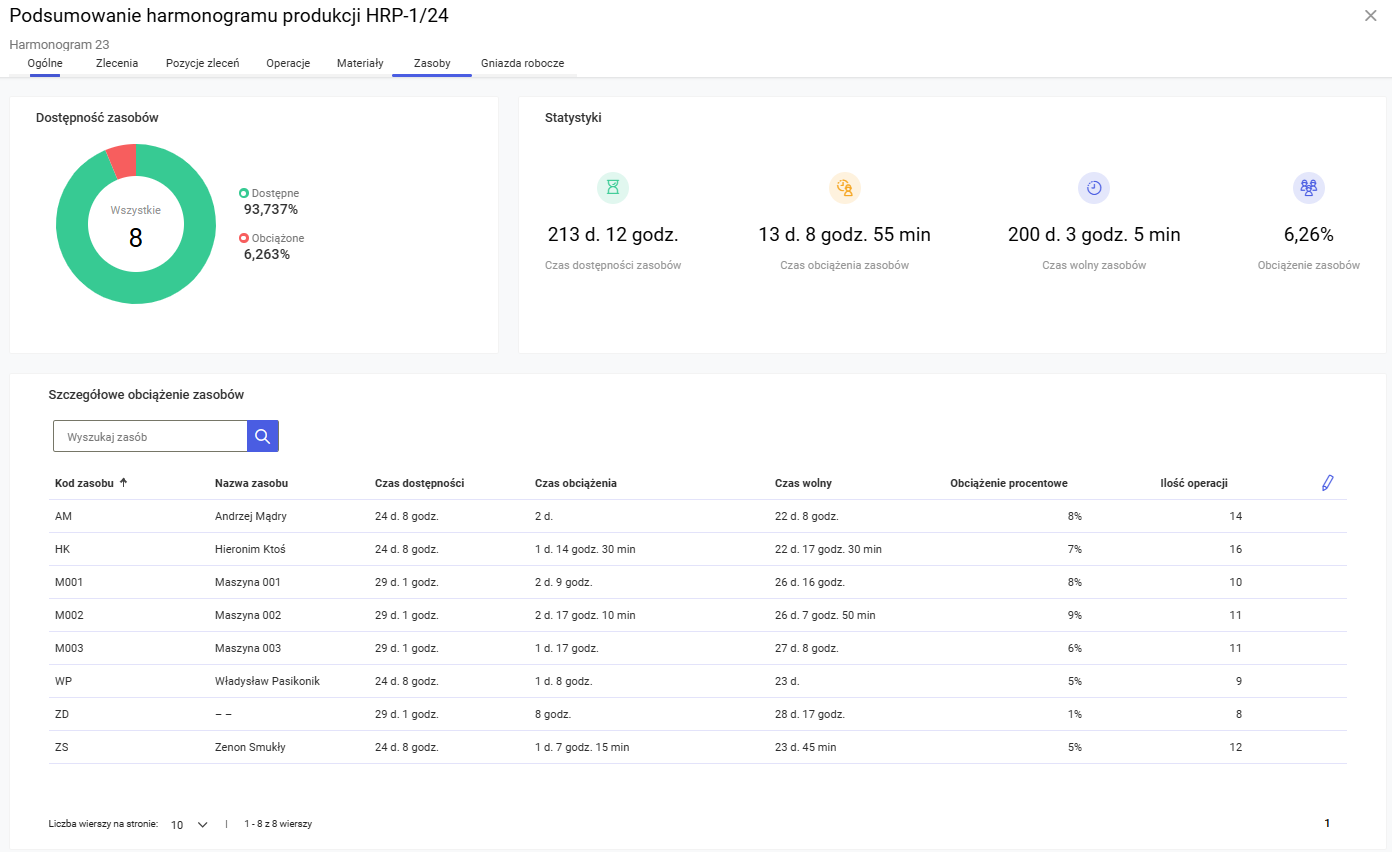The width and height of the screenshot is (1392, 852).
Task: Click the pencil edit columns icon
Action: pos(1327,483)
